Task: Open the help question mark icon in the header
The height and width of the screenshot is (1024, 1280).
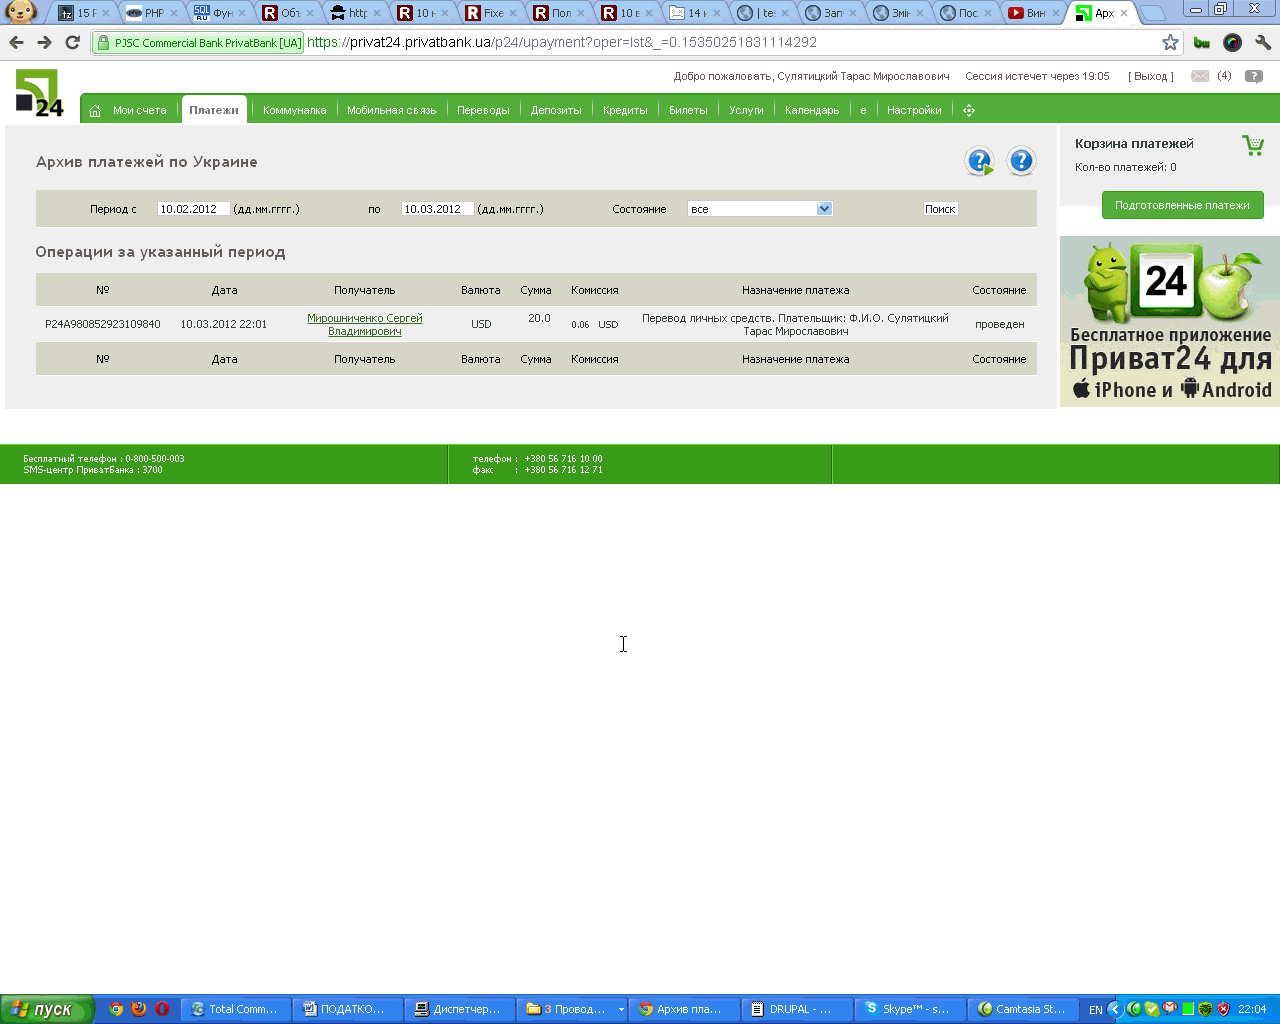Action: coord(1254,76)
